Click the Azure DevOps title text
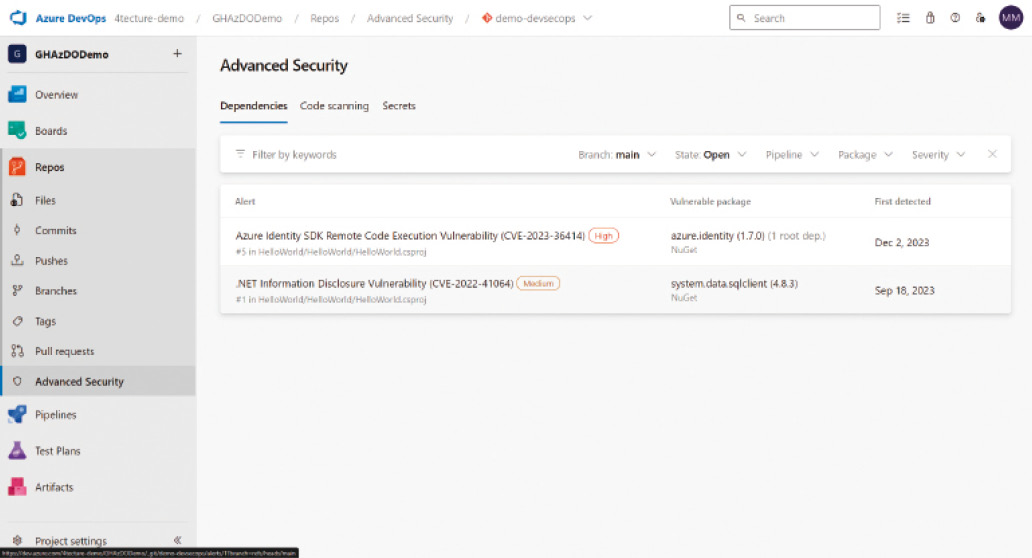Viewport: 1032px width, 558px height. [x=70, y=18]
